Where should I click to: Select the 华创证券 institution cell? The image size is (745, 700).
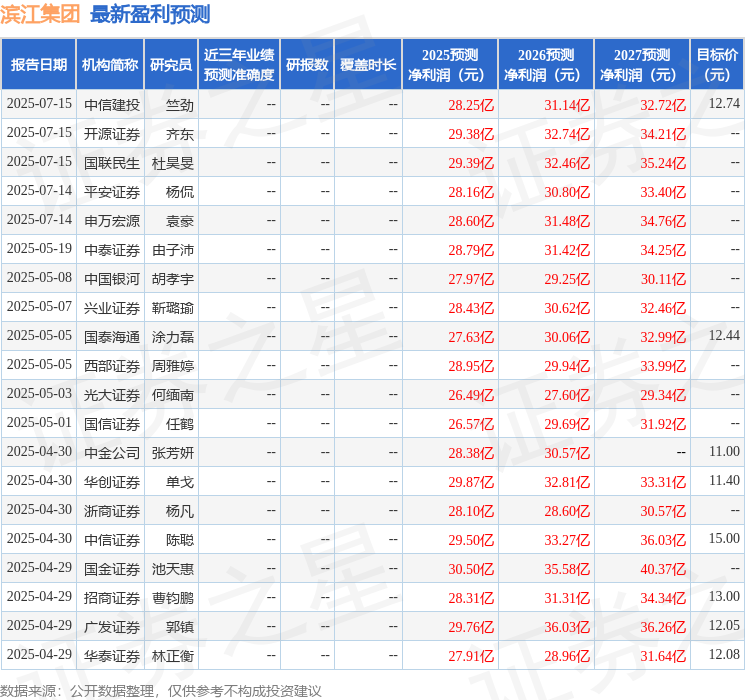pos(112,482)
